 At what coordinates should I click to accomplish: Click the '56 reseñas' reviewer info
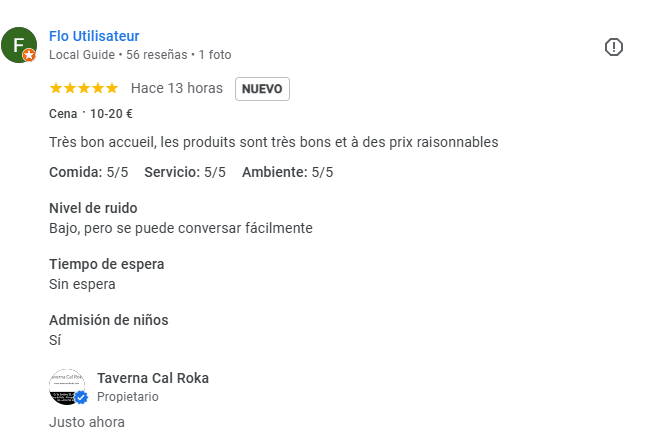pos(157,55)
